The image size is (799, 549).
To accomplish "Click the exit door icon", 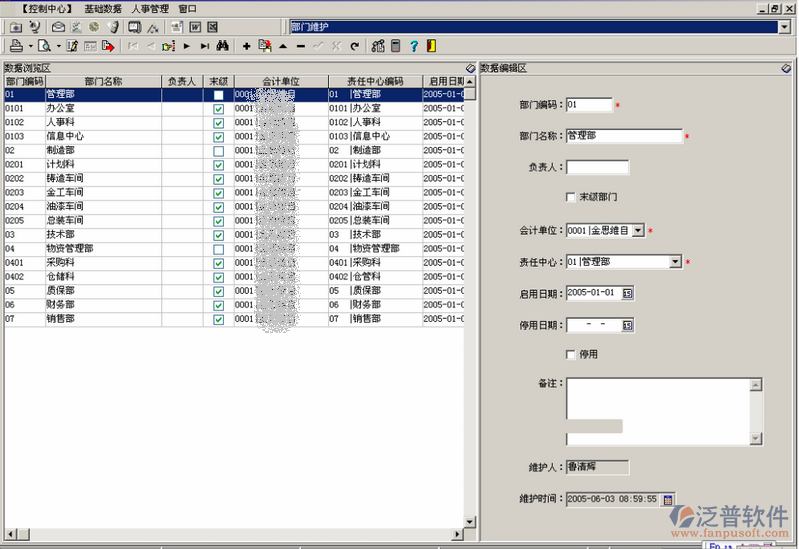I will tap(430, 46).
